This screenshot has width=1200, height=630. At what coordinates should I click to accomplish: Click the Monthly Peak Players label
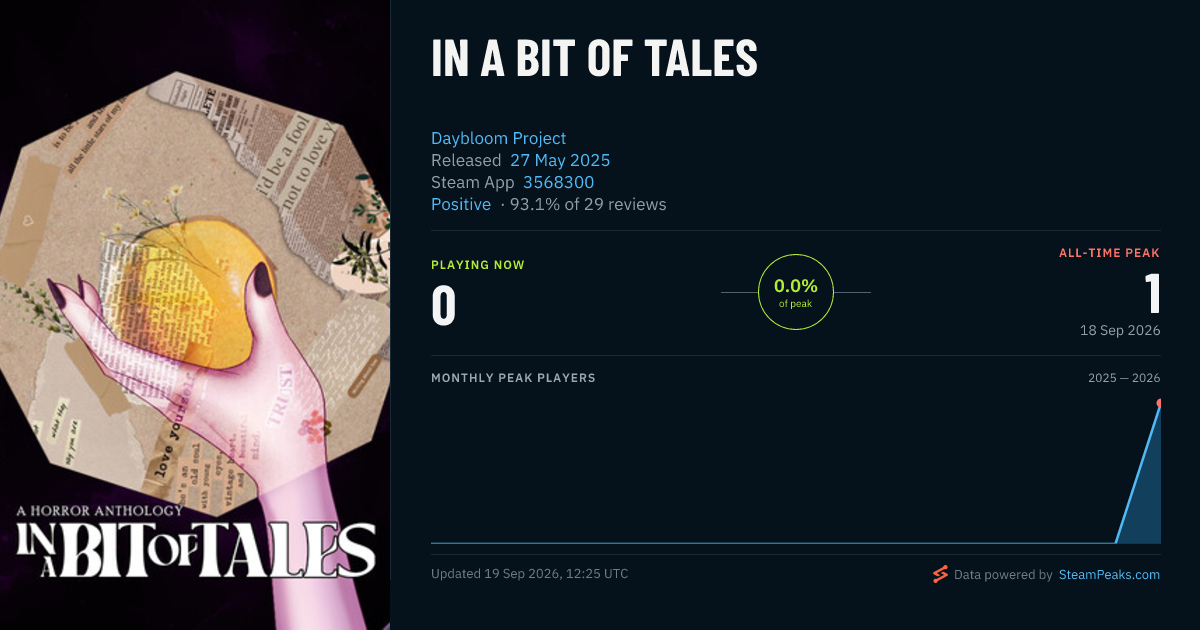click(x=513, y=378)
